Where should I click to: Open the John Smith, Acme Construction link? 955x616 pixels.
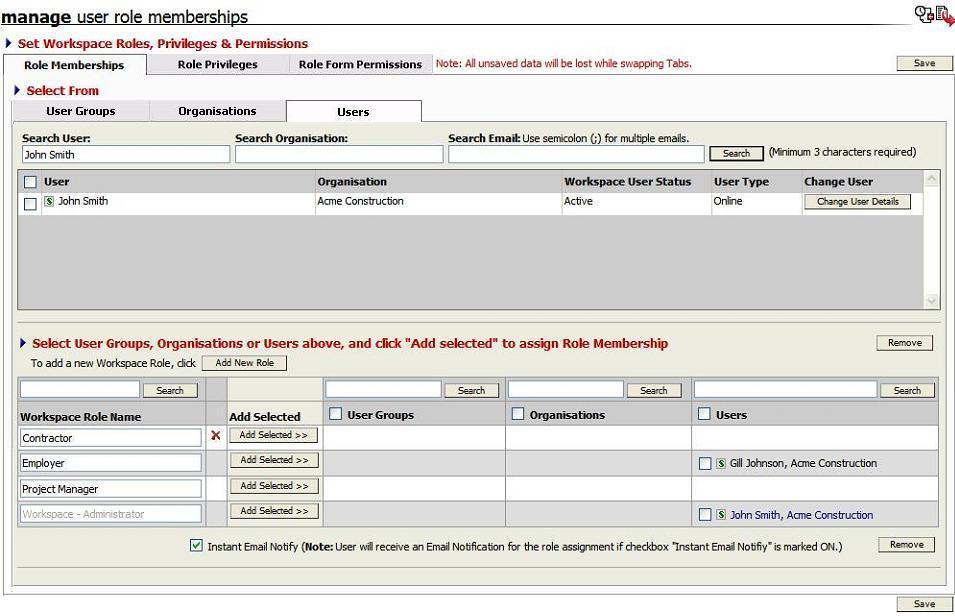801,515
